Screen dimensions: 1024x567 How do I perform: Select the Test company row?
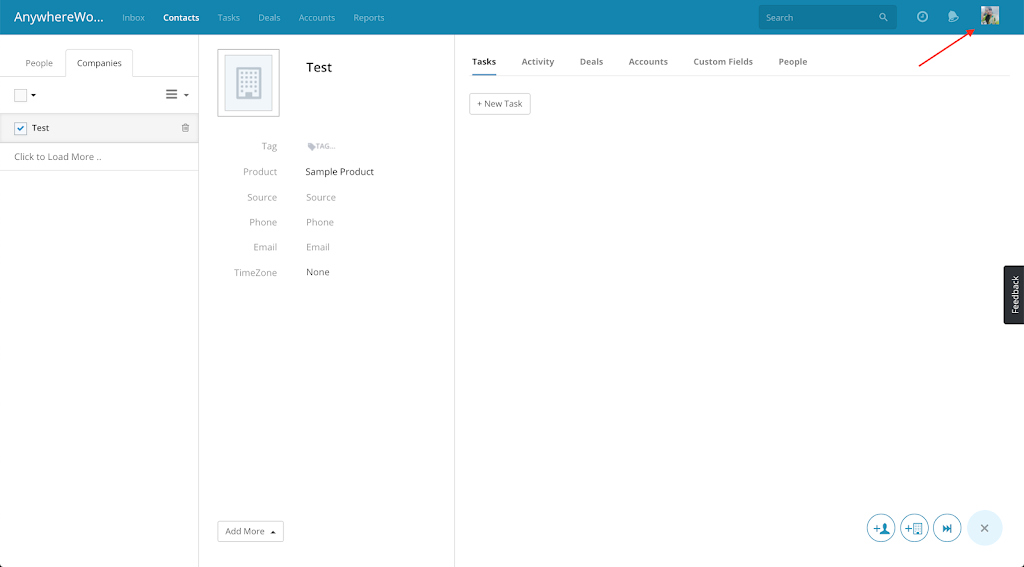(99, 128)
